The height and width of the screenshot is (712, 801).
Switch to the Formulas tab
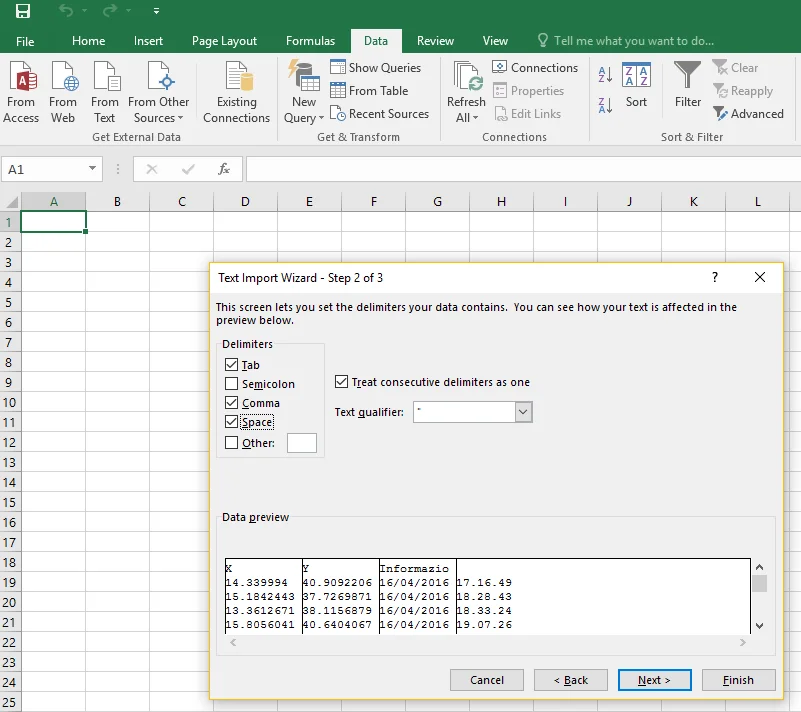(311, 41)
